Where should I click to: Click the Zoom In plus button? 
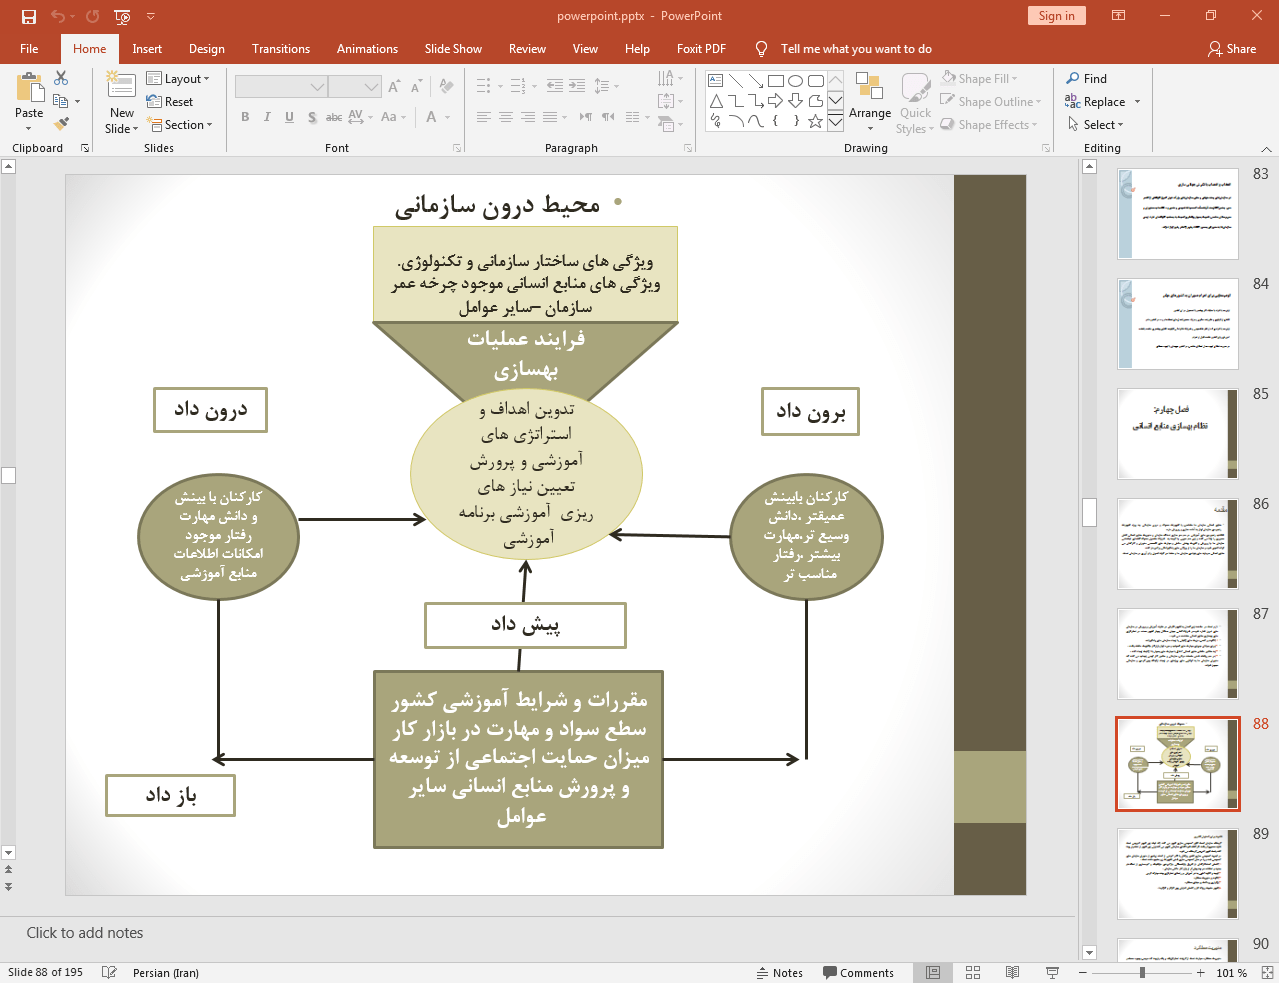pos(1201,972)
